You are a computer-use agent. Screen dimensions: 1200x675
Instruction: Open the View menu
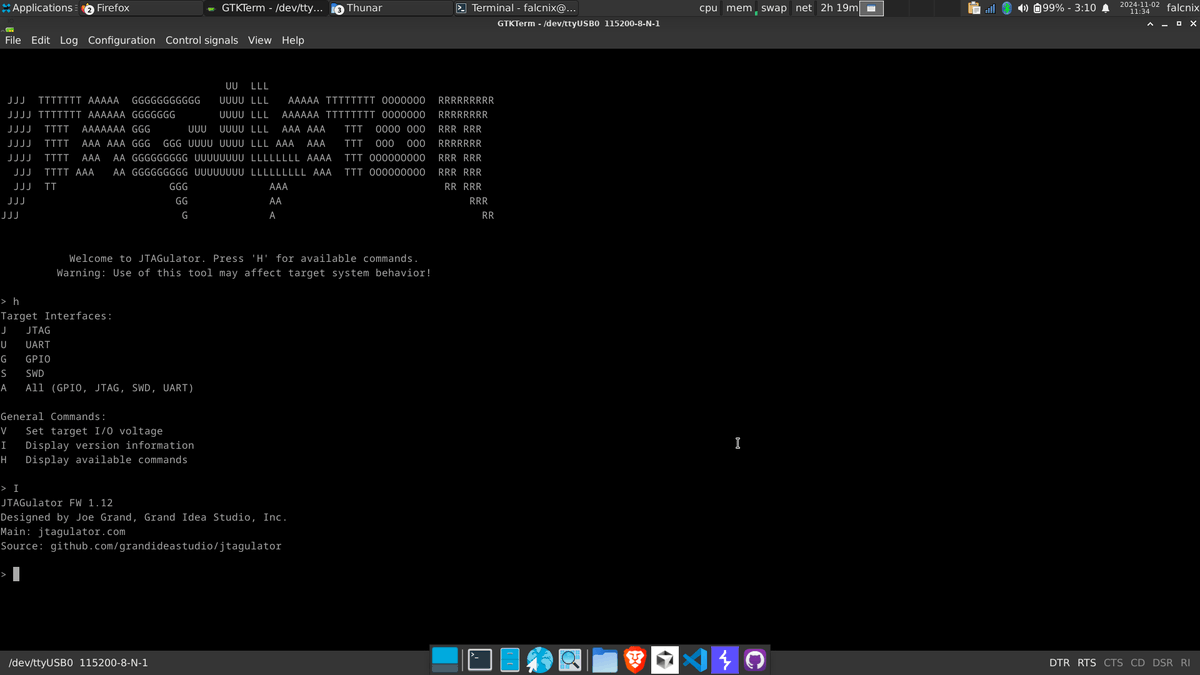point(260,40)
